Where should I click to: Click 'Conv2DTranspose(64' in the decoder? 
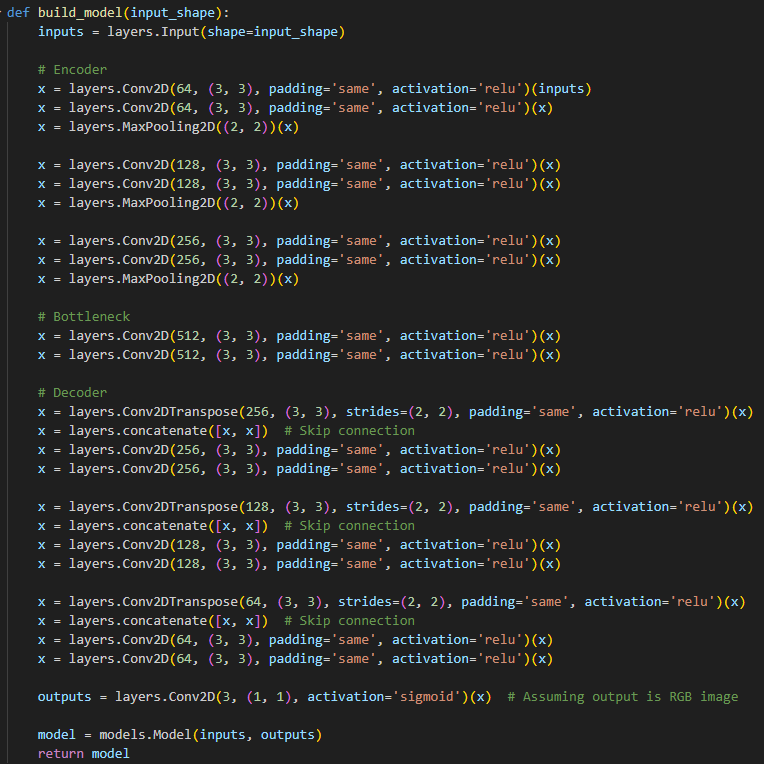[x=191, y=602]
